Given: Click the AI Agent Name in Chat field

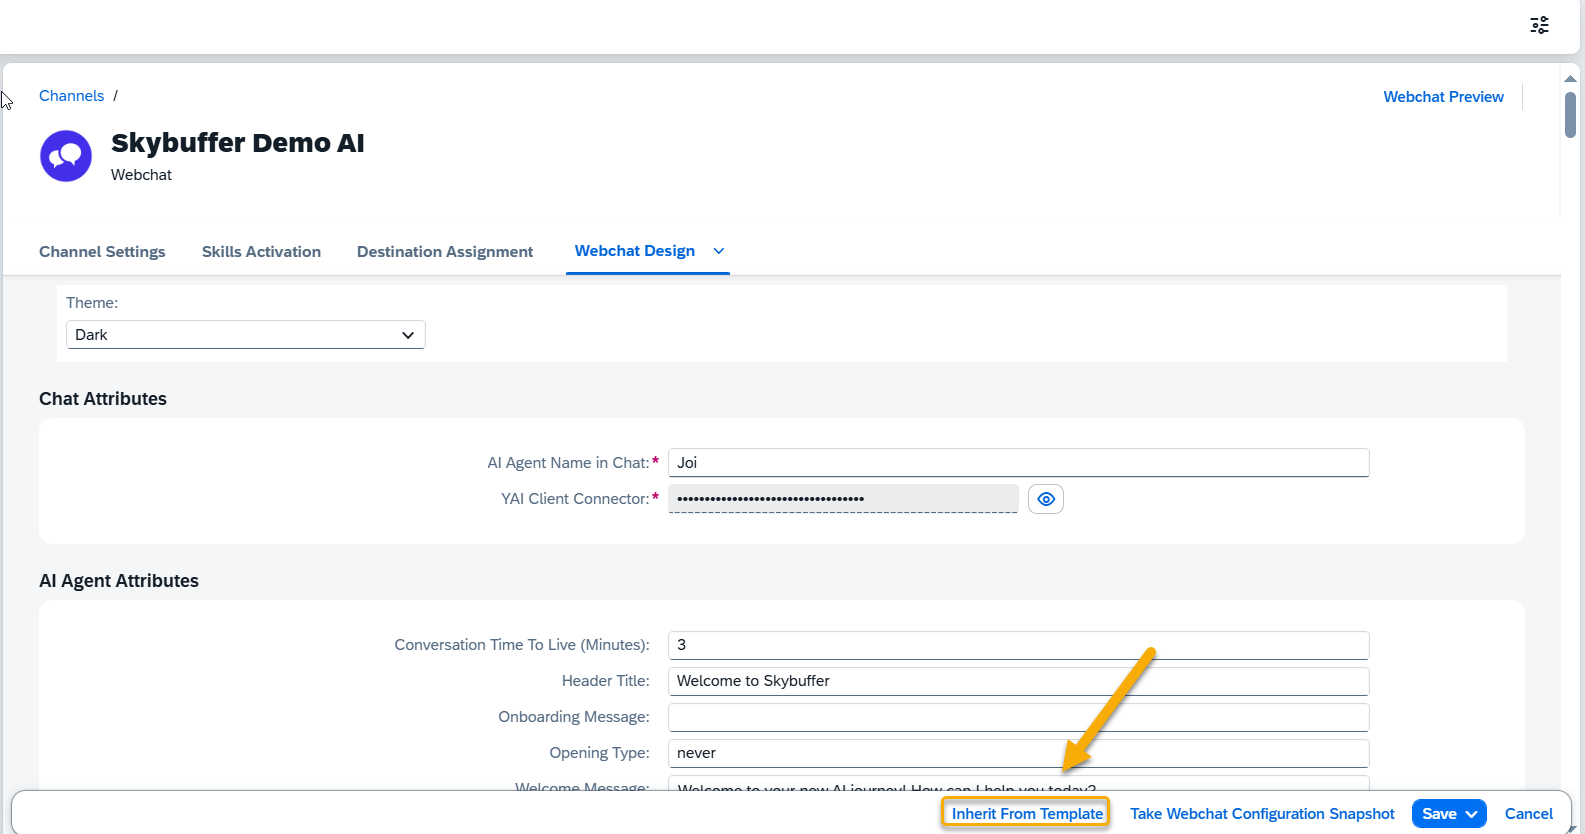Looking at the screenshot, I should pyautogui.click(x=1018, y=463).
